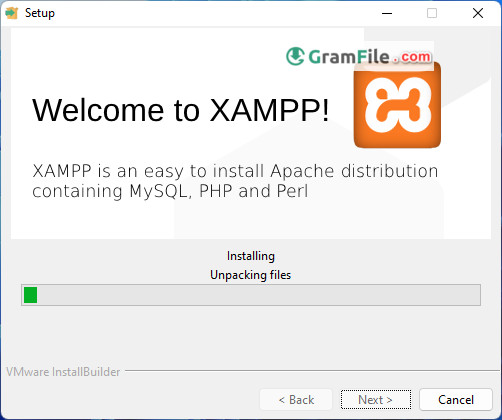The height and width of the screenshot is (420, 502).
Task: Click the empty area of the progress bar
Action: click(258, 295)
